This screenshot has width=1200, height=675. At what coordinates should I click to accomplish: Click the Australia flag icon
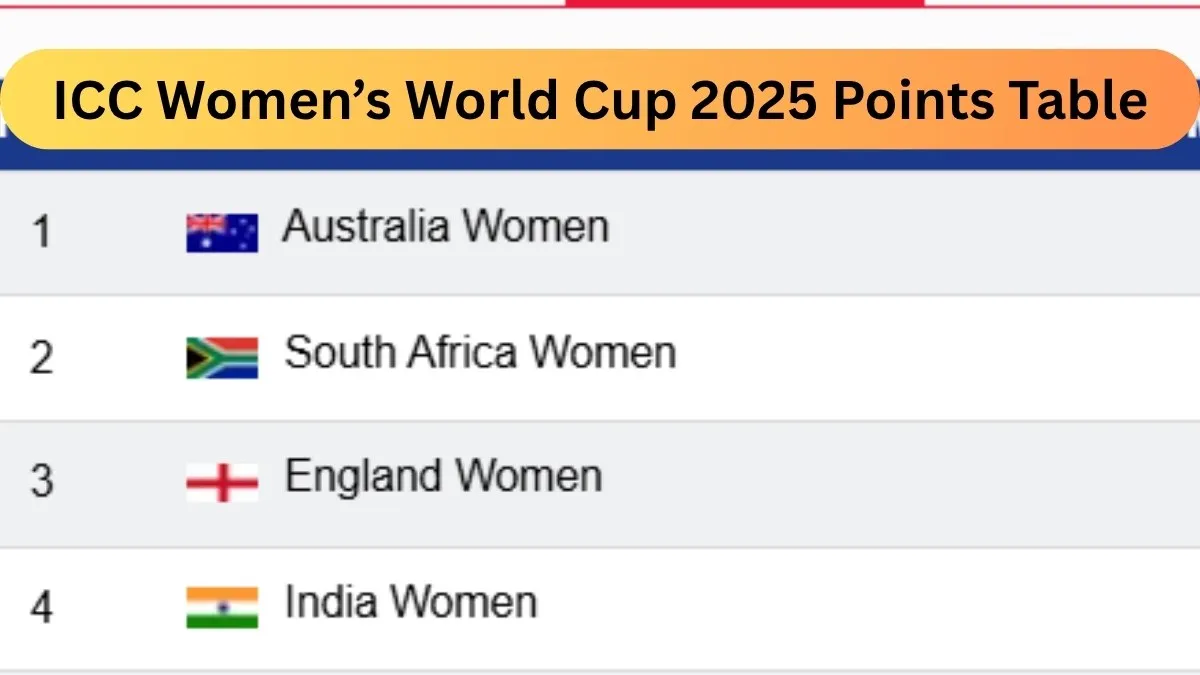click(x=222, y=232)
